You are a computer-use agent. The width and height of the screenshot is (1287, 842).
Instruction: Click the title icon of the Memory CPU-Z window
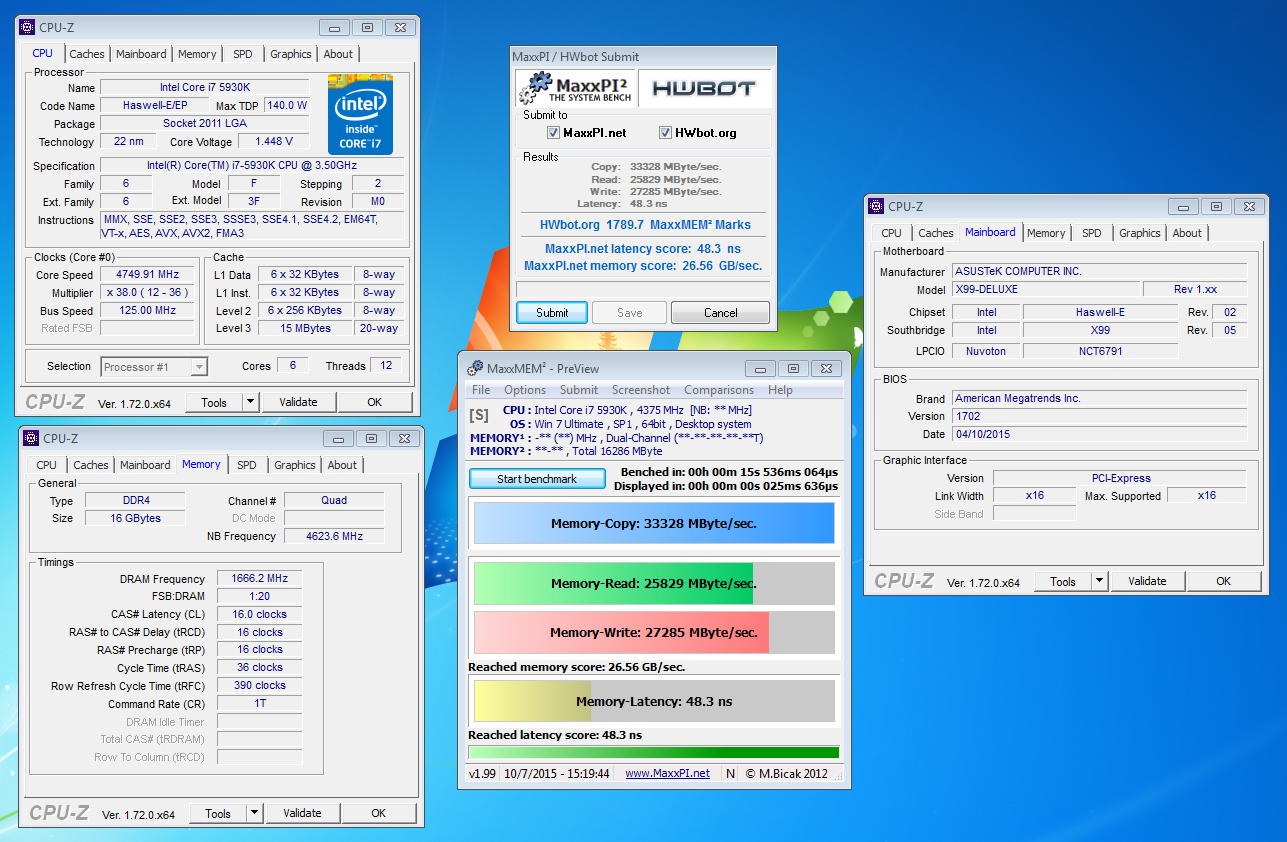(x=31, y=438)
